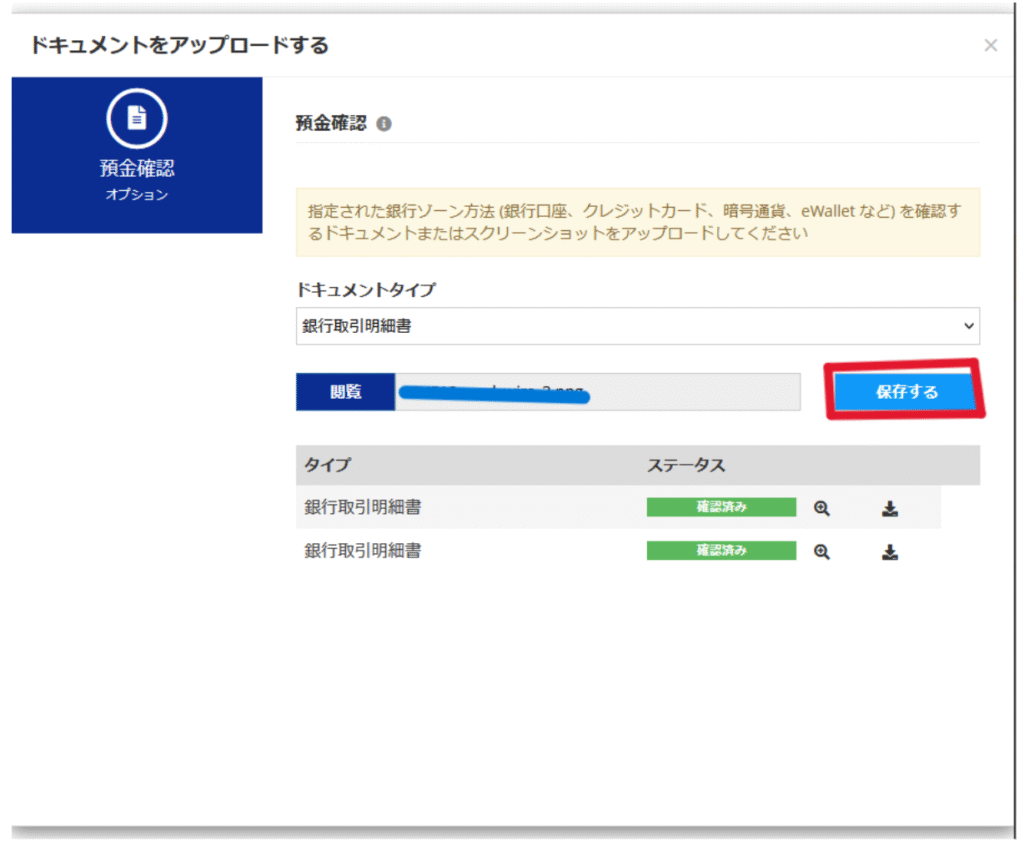The height and width of the screenshot is (841, 1024).
Task: Download the first row's 銀行取引明細書
Action: (889, 509)
